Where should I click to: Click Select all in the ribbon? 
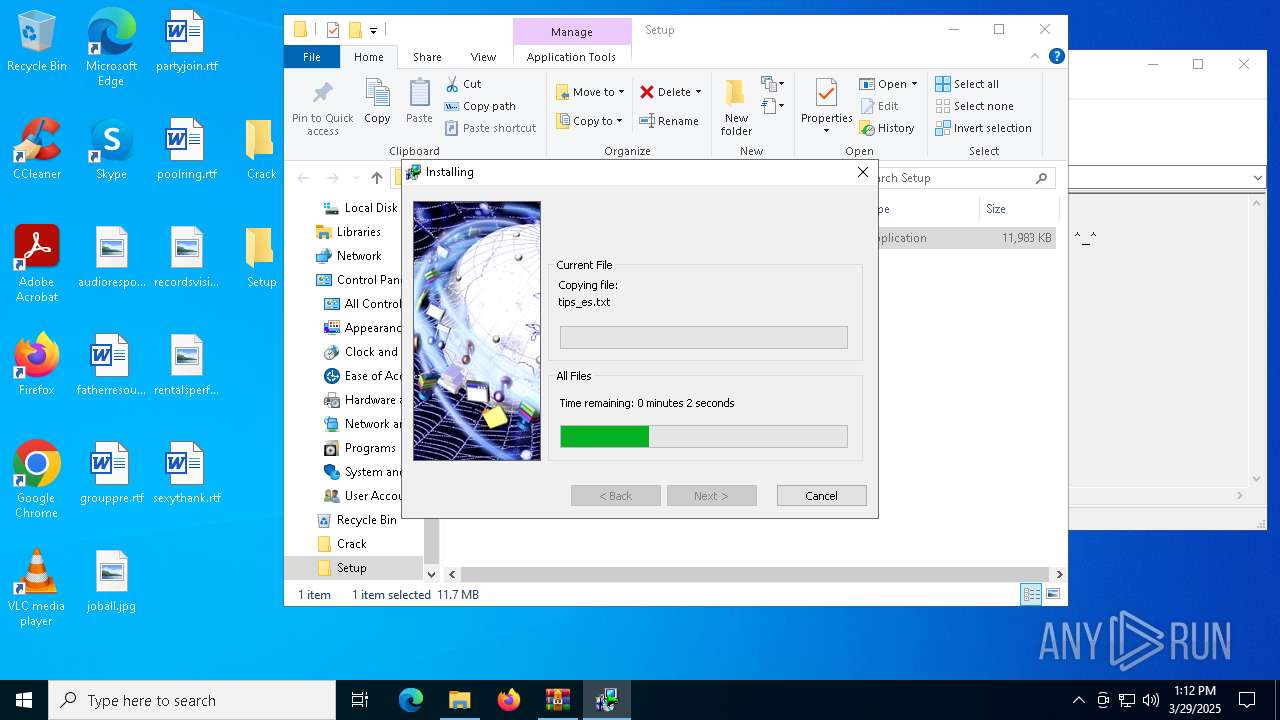967,84
